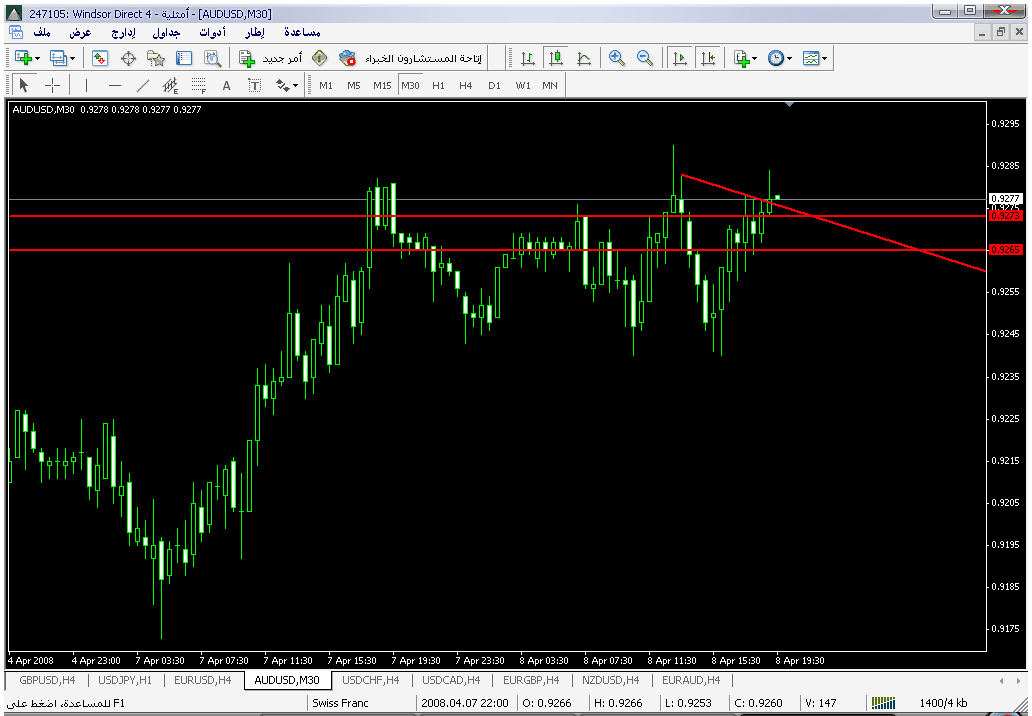
Task: Open the Market Watch panel icon
Action: coord(100,58)
